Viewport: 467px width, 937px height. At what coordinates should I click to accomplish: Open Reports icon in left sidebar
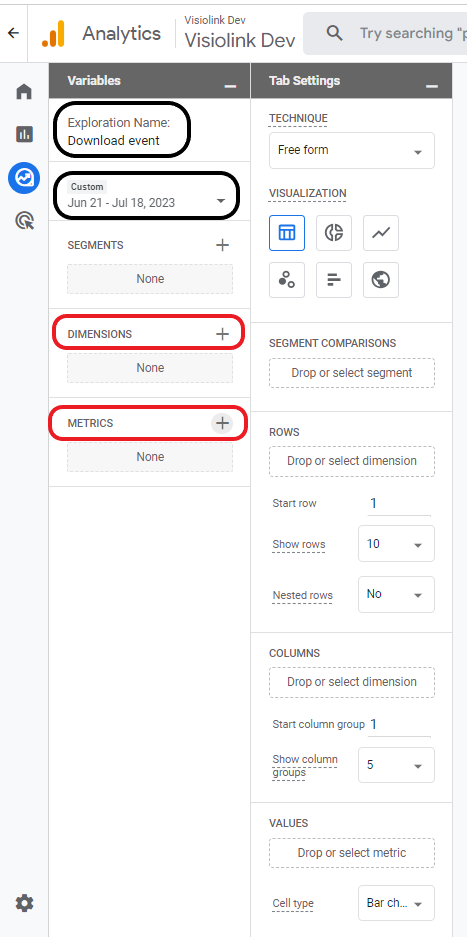click(24, 134)
